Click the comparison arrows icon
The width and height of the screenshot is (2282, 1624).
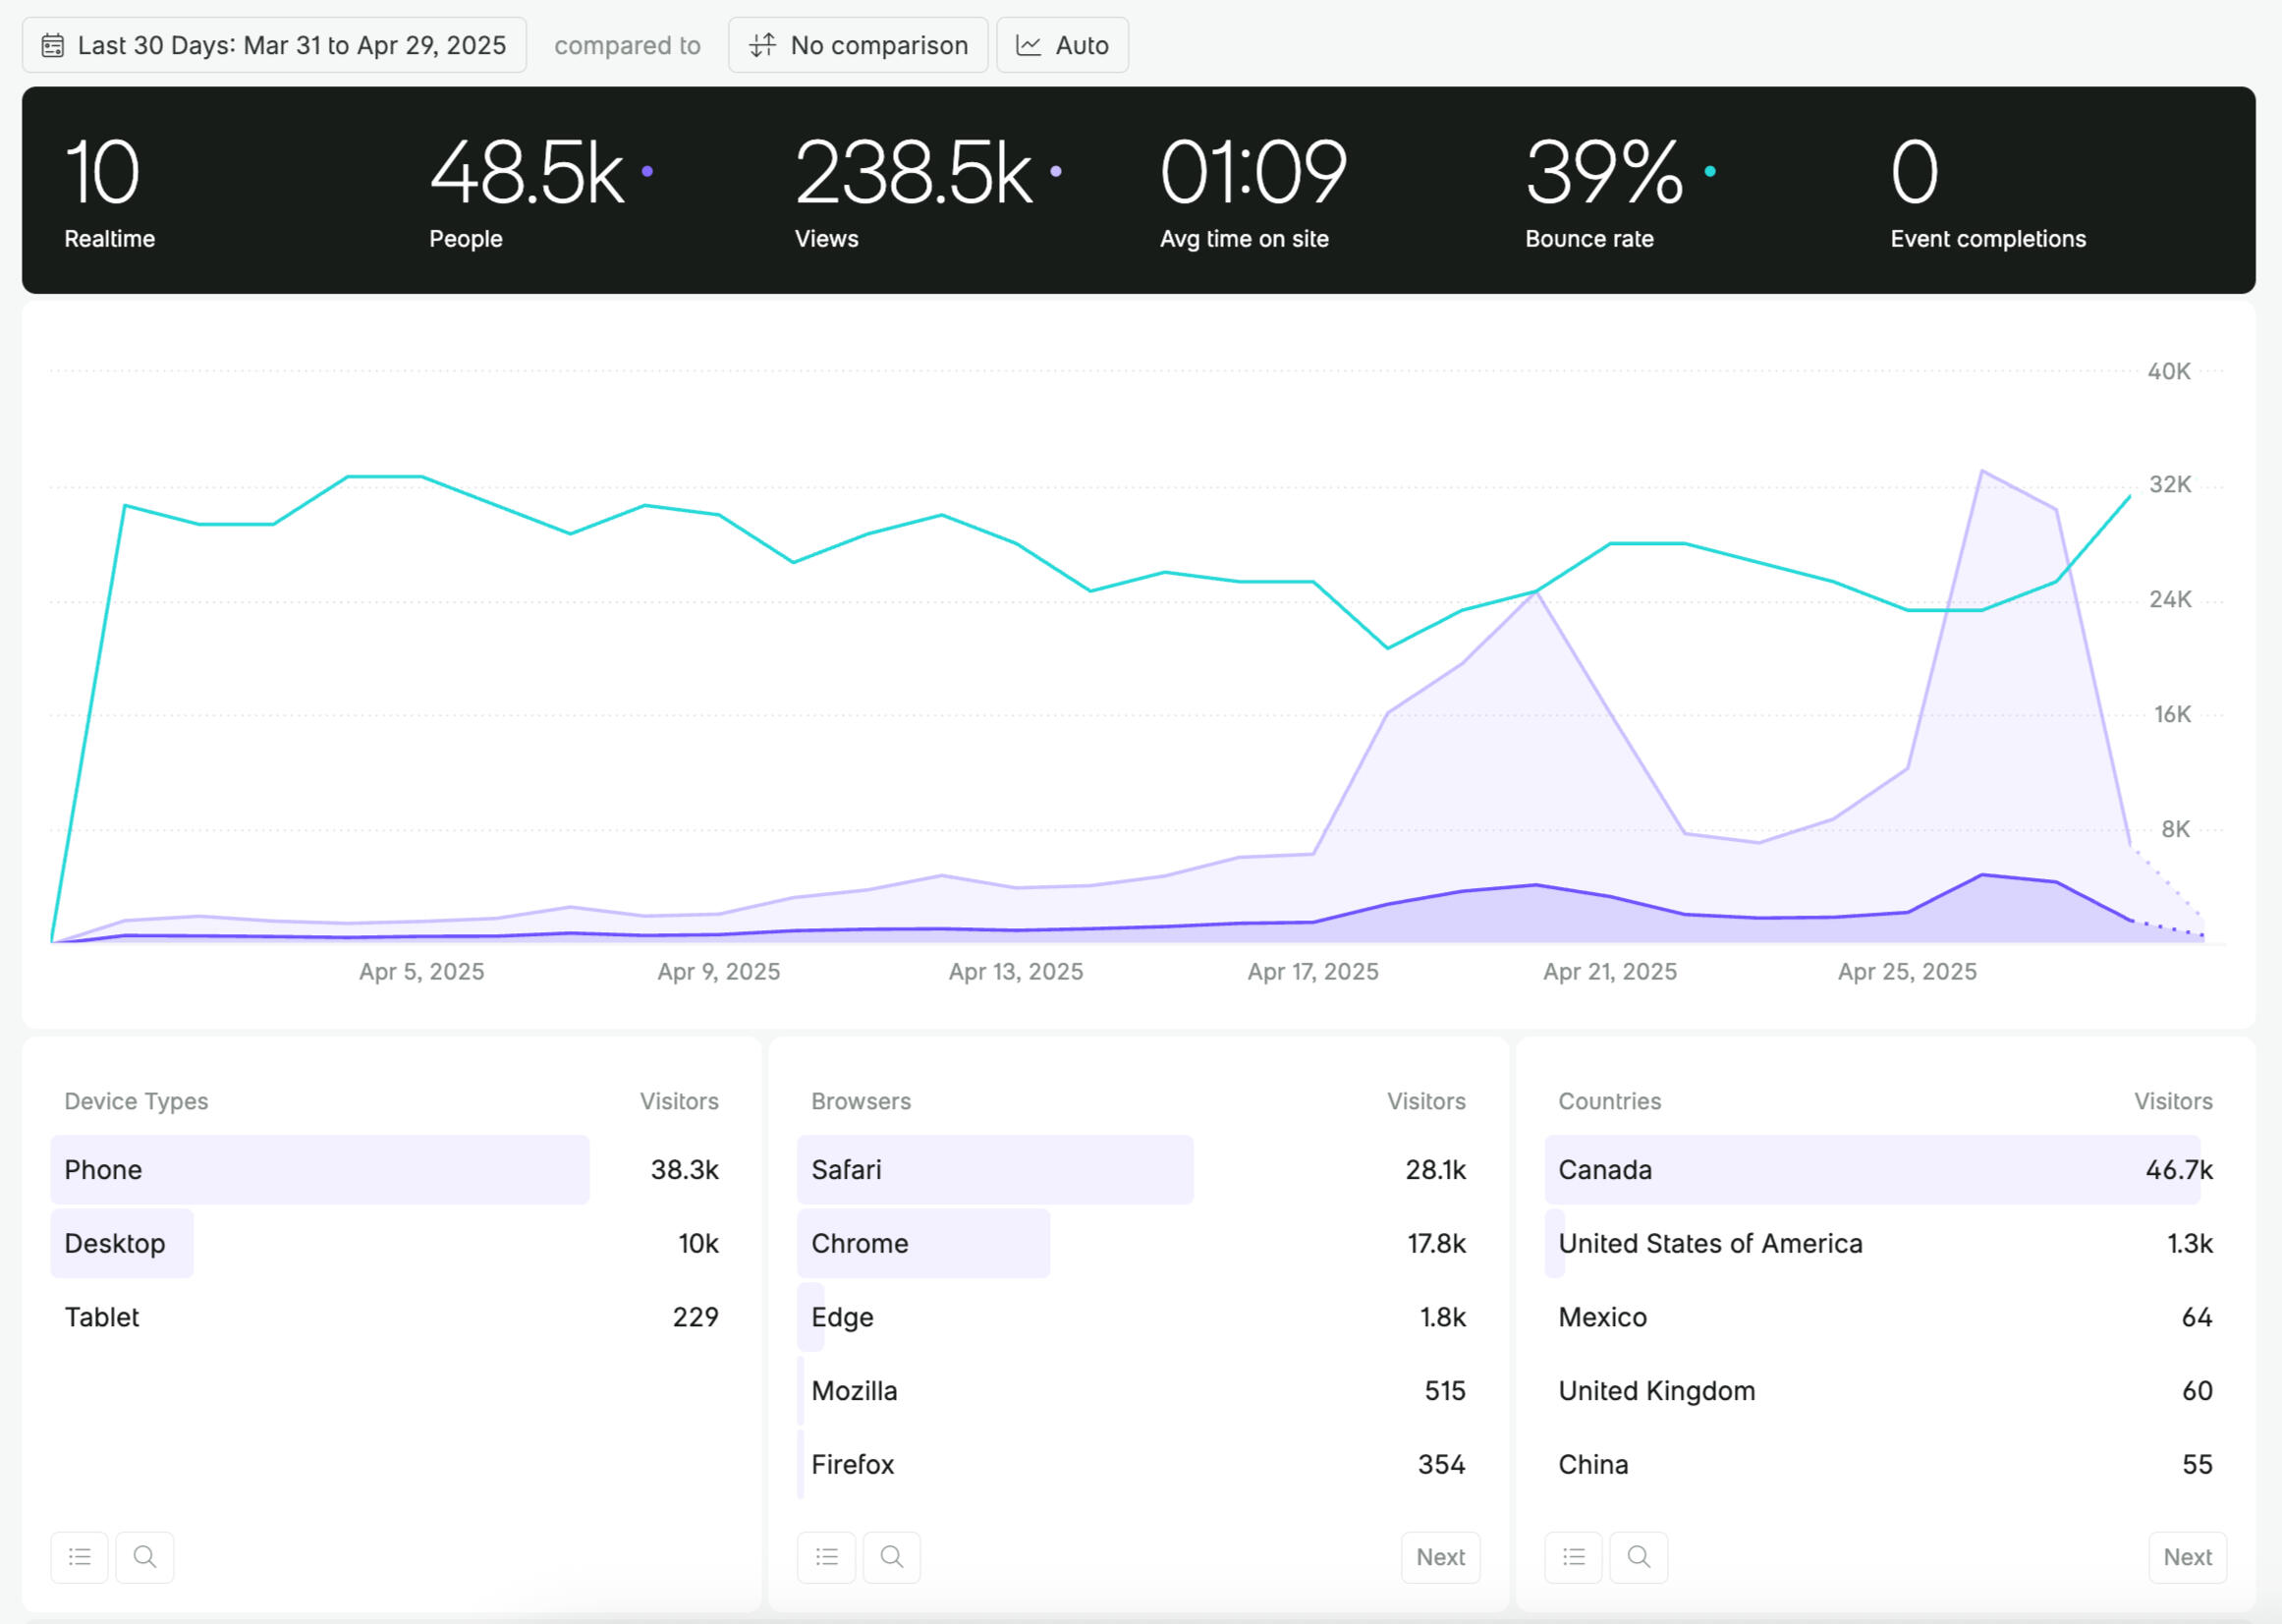pyautogui.click(x=762, y=45)
